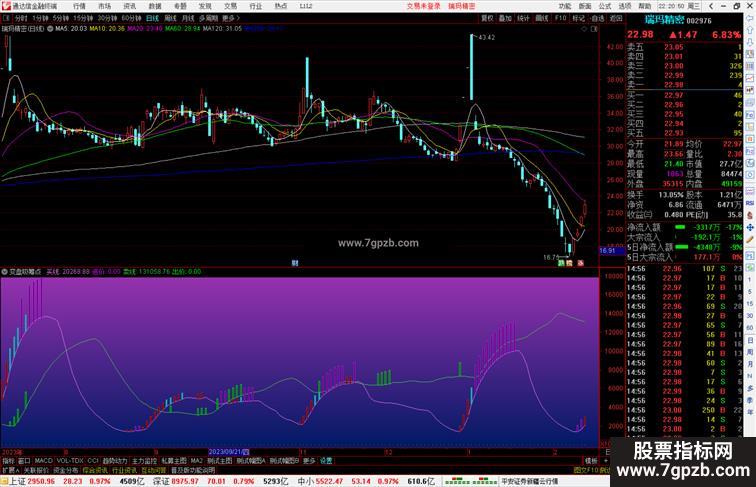Screen dimensions: 756x487
Task: Select the MA2 indicator tab
Action: (196, 461)
